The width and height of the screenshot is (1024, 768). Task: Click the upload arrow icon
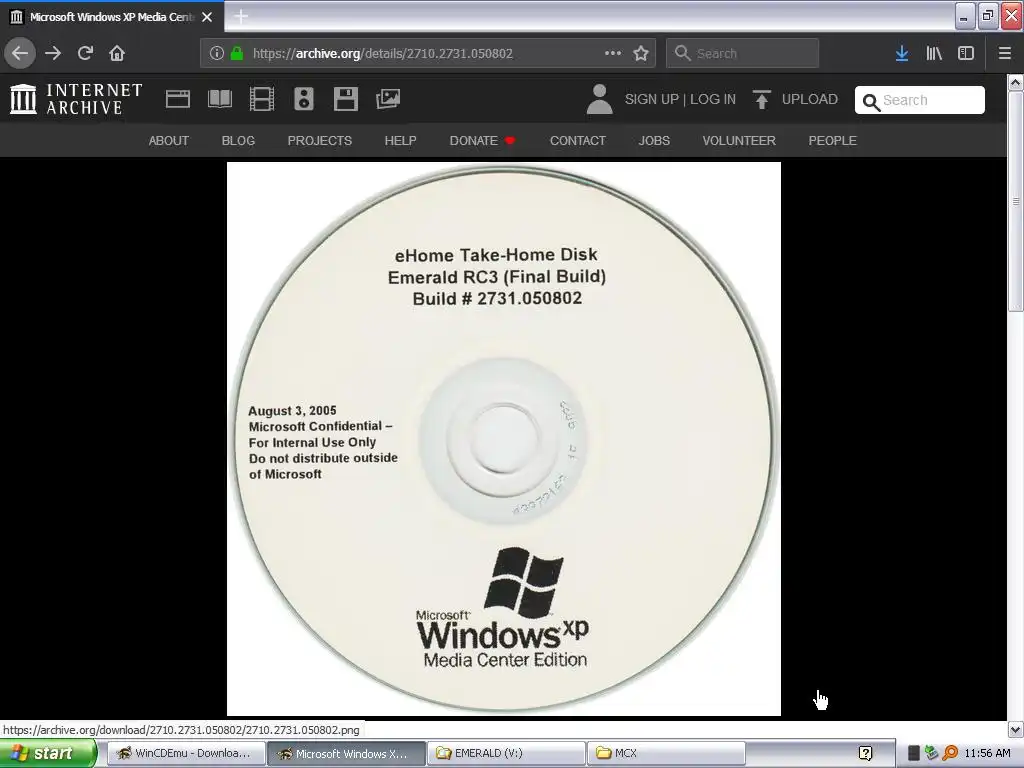[x=761, y=99]
